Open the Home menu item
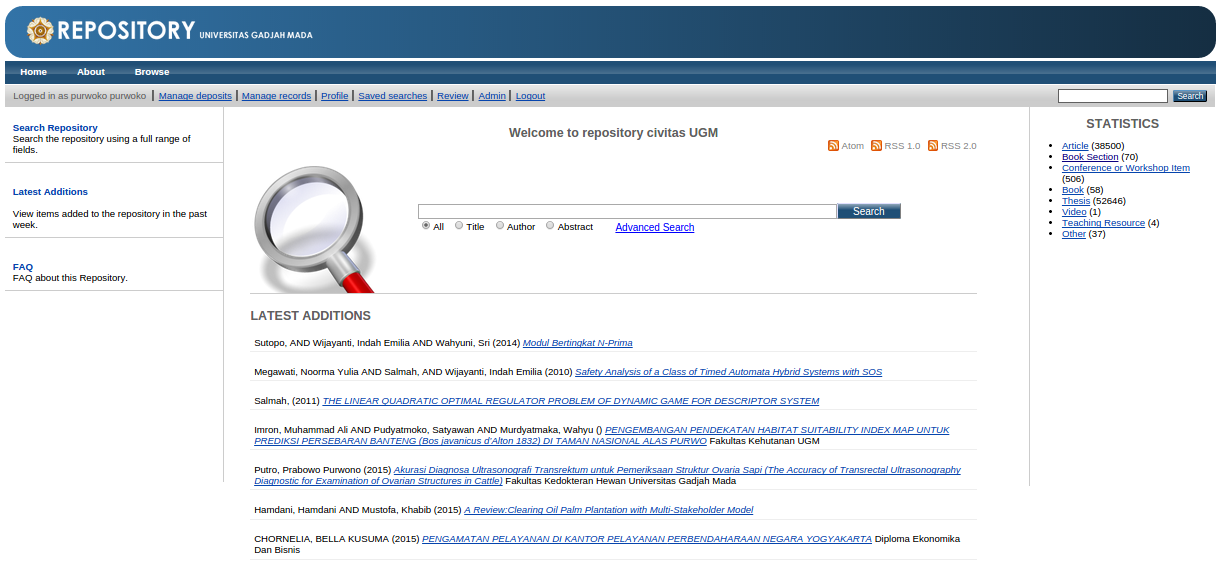The height and width of the screenshot is (564, 1220). coord(33,72)
